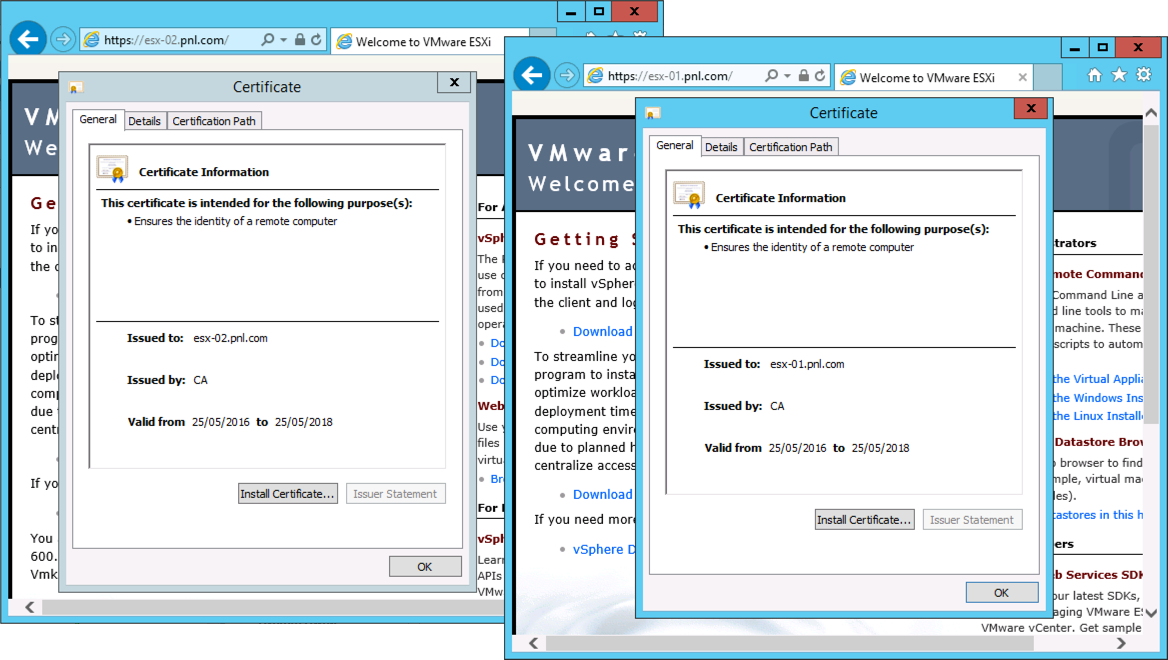Click the certificate badge icon in esx-01 dialog
The height and width of the screenshot is (660, 1168).
[x=689, y=195]
